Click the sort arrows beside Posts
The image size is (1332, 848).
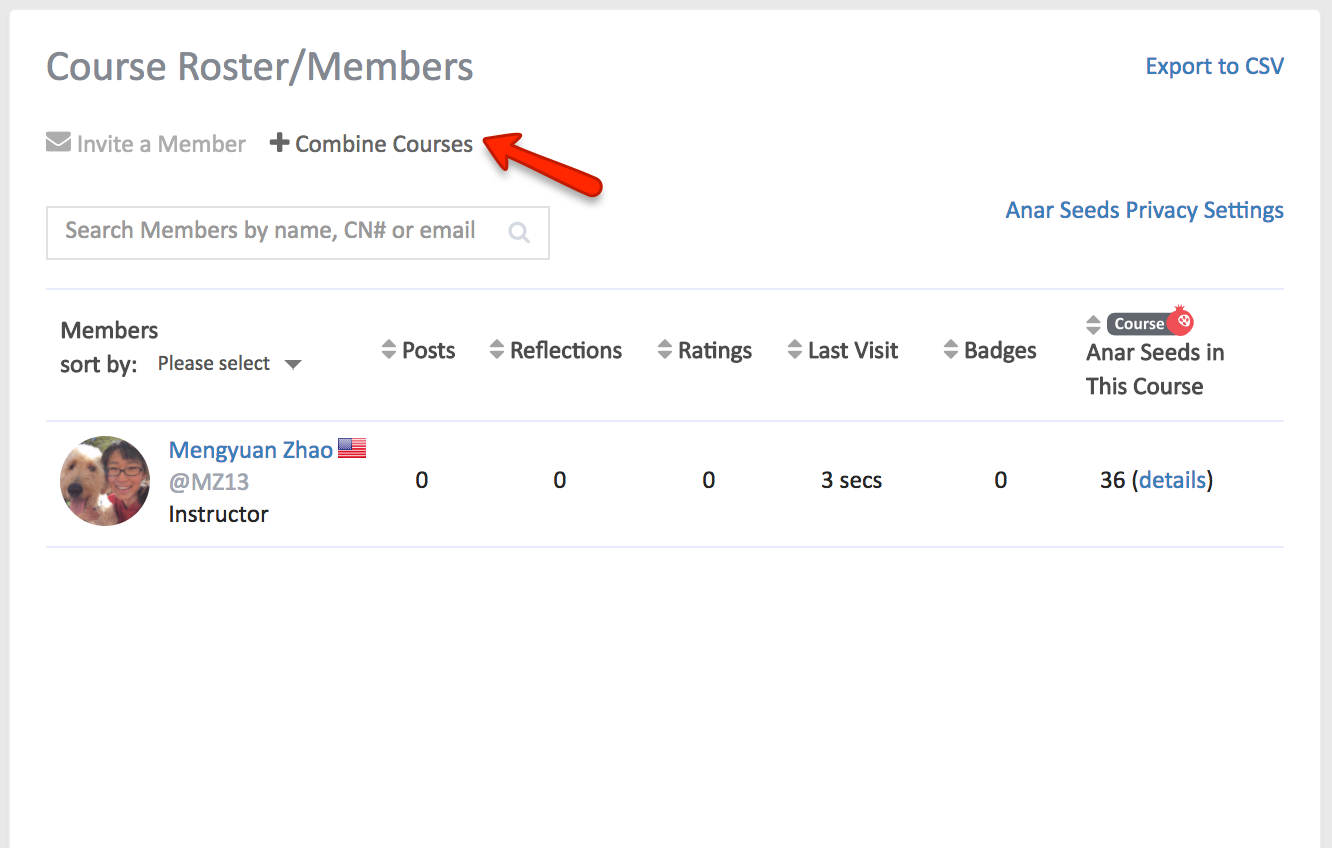pyautogui.click(x=389, y=350)
